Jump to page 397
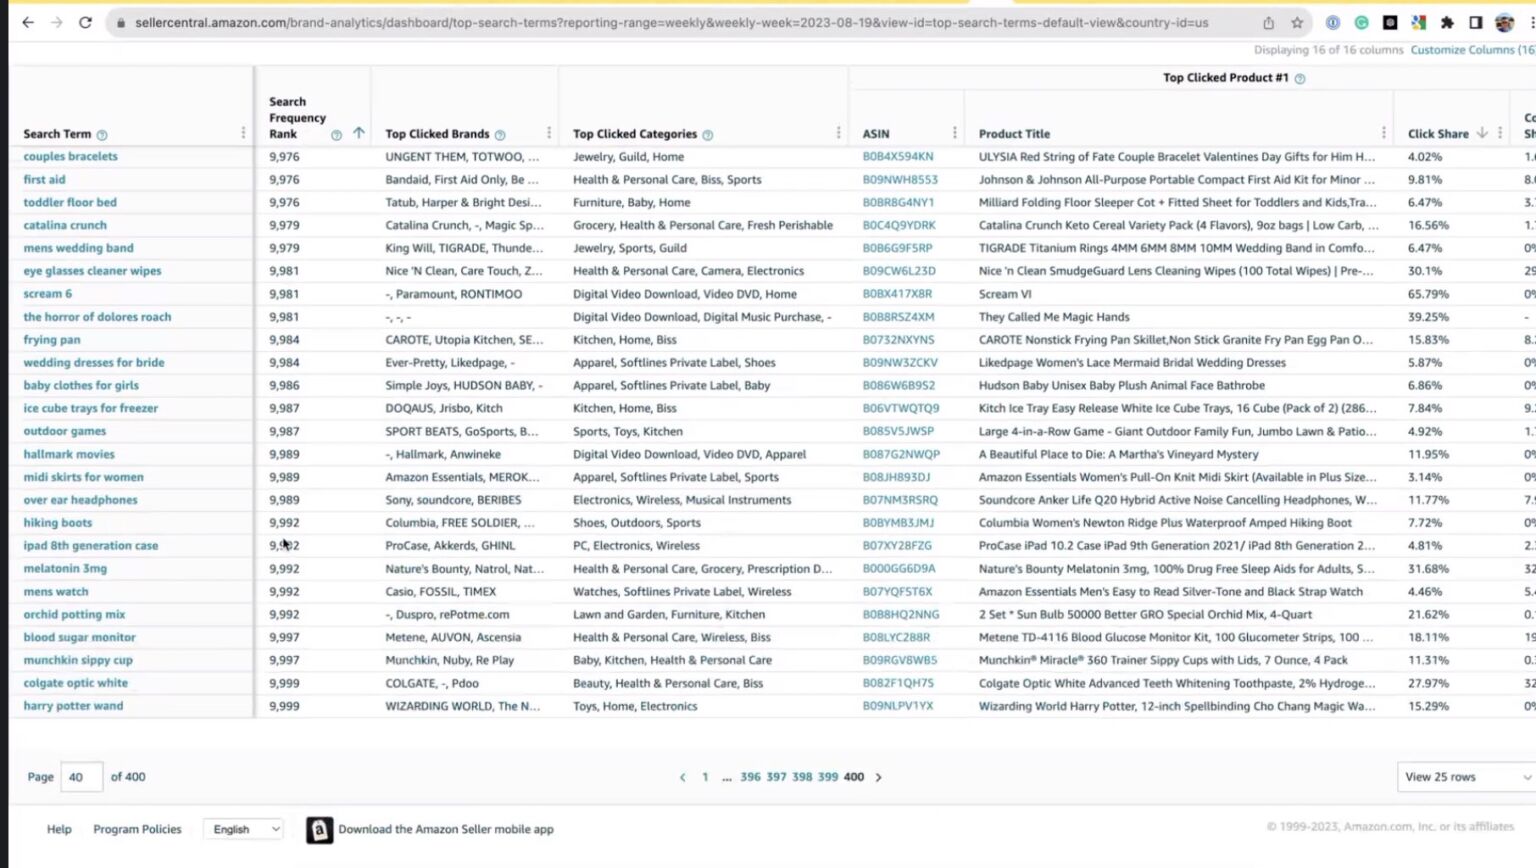This screenshot has height=868, width=1536. (776, 777)
